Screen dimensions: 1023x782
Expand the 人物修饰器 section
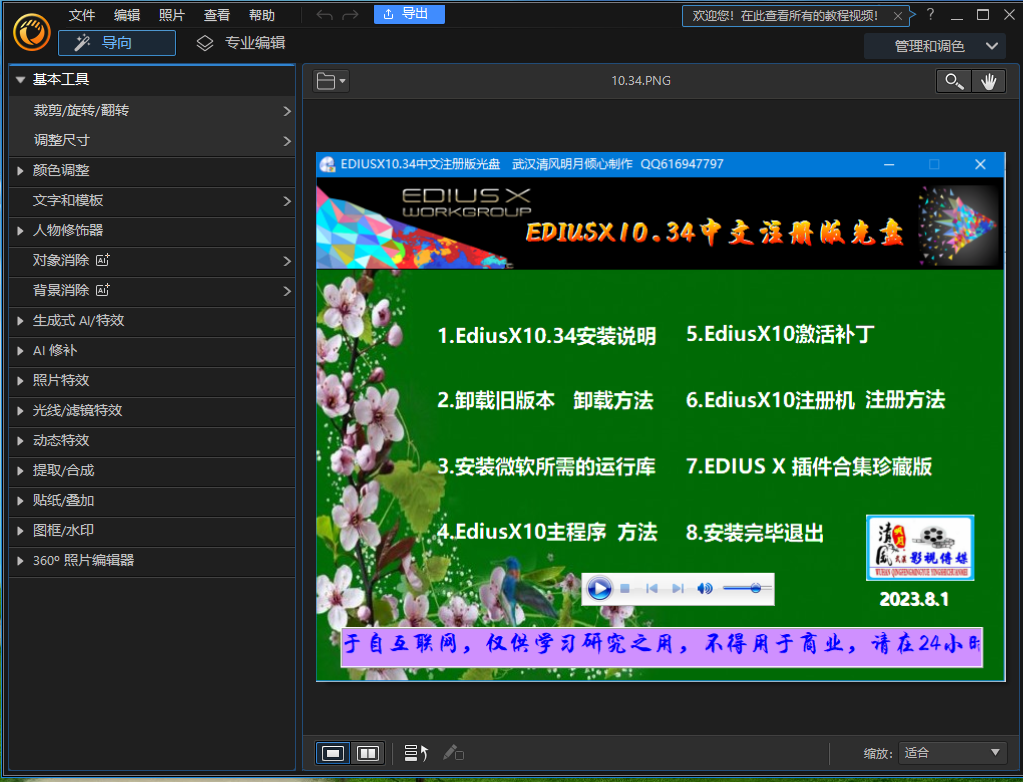[152, 231]
